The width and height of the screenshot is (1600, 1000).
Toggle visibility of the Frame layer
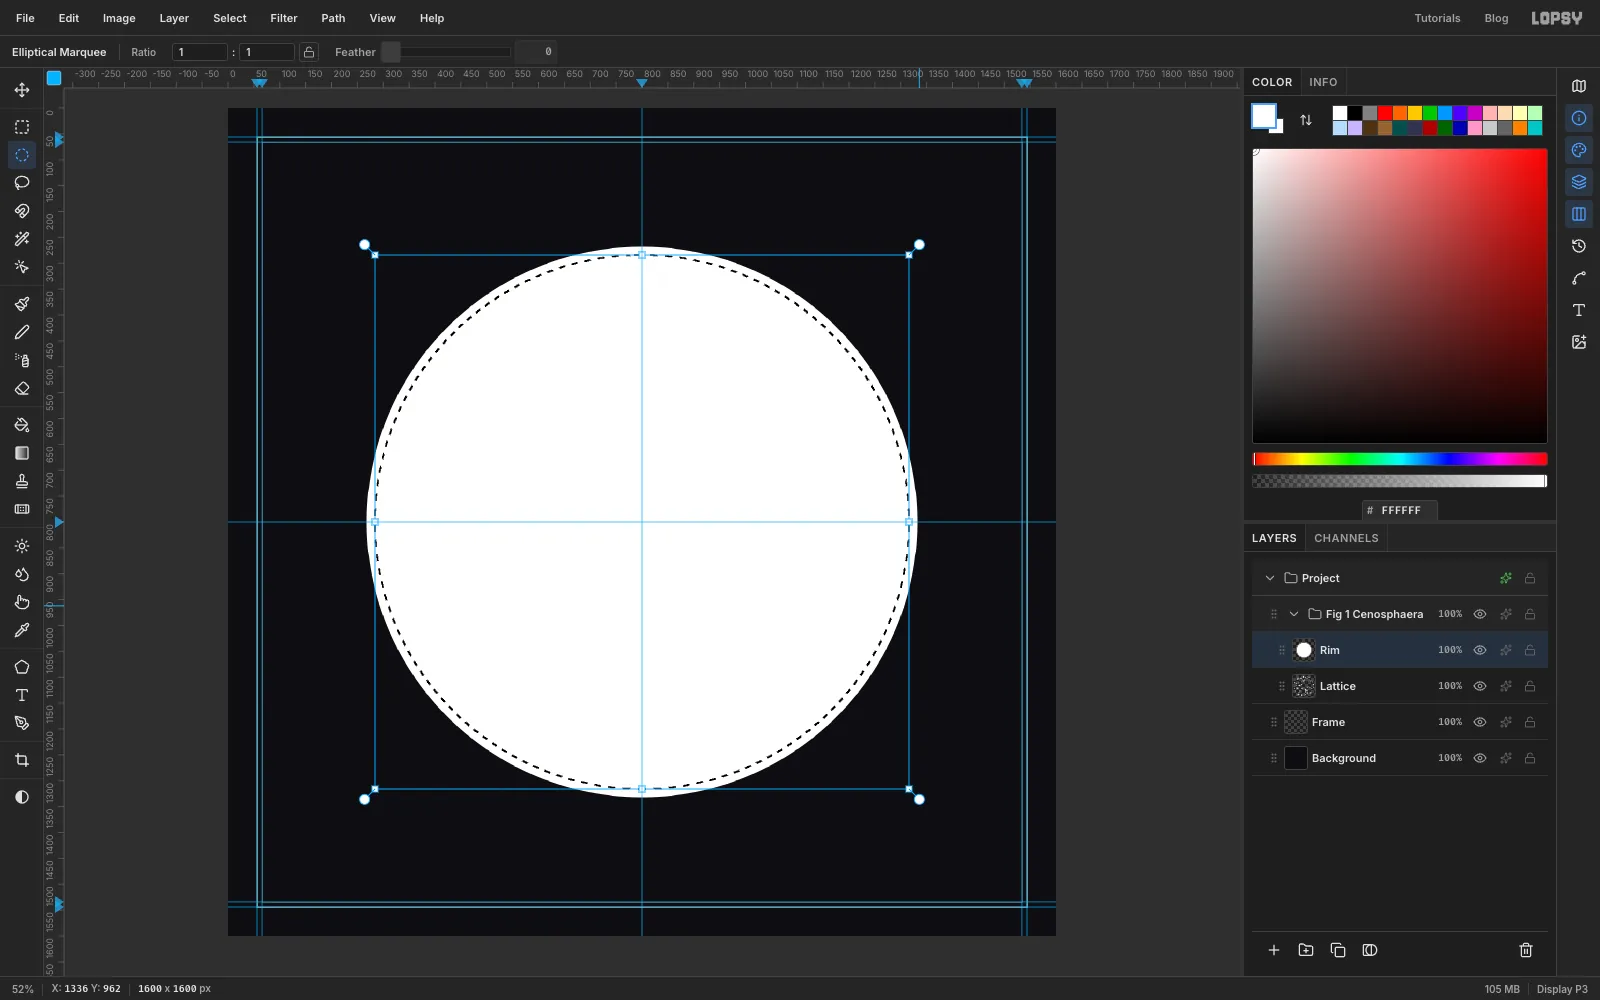point(1480,722)
